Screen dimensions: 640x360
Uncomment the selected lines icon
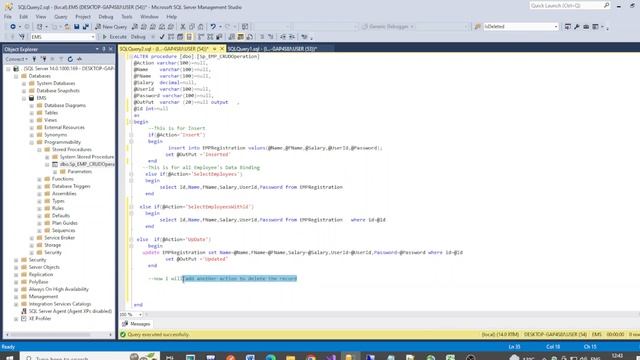(271, 37)
